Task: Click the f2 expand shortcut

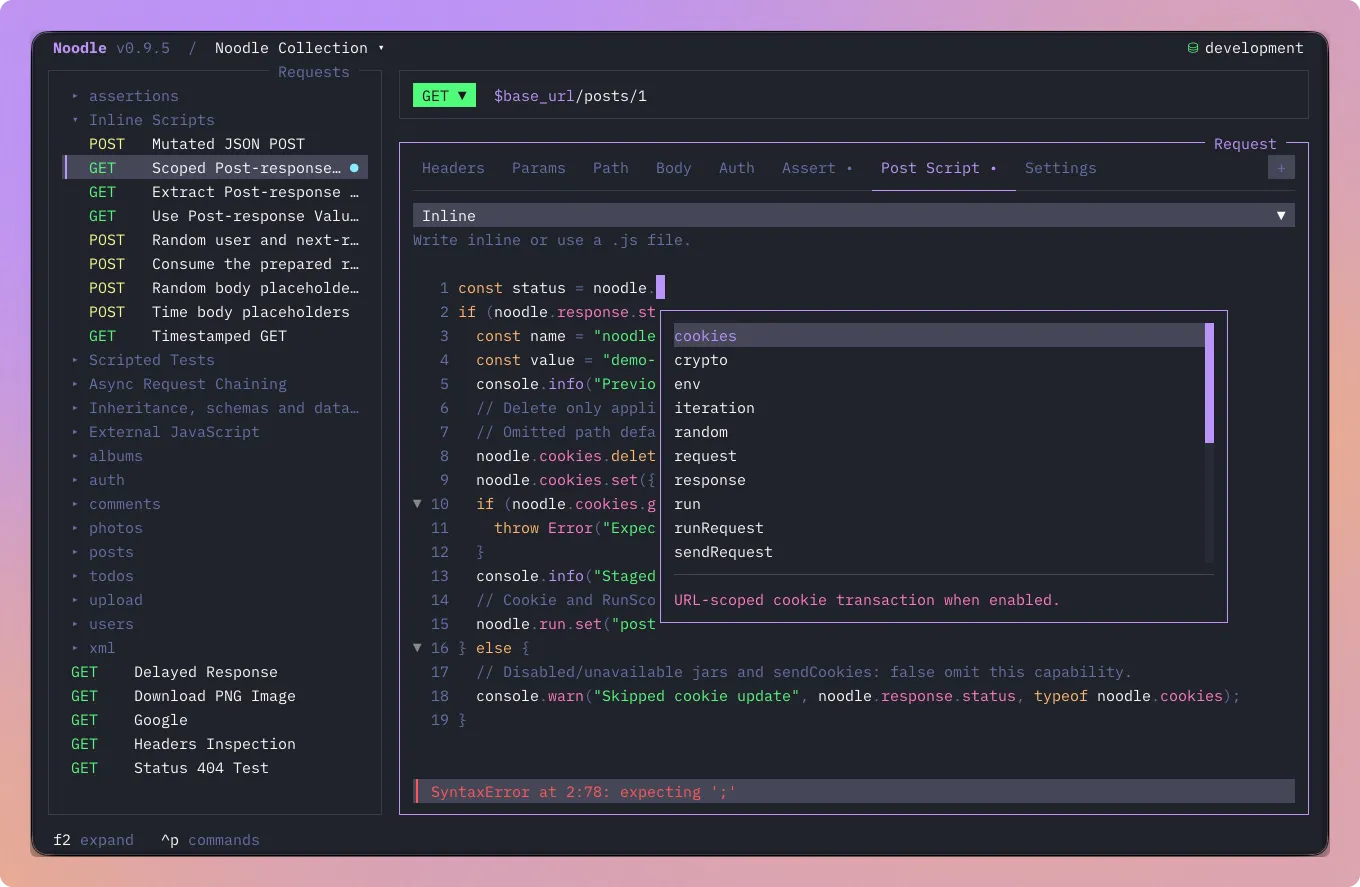Action: point(93,840)
